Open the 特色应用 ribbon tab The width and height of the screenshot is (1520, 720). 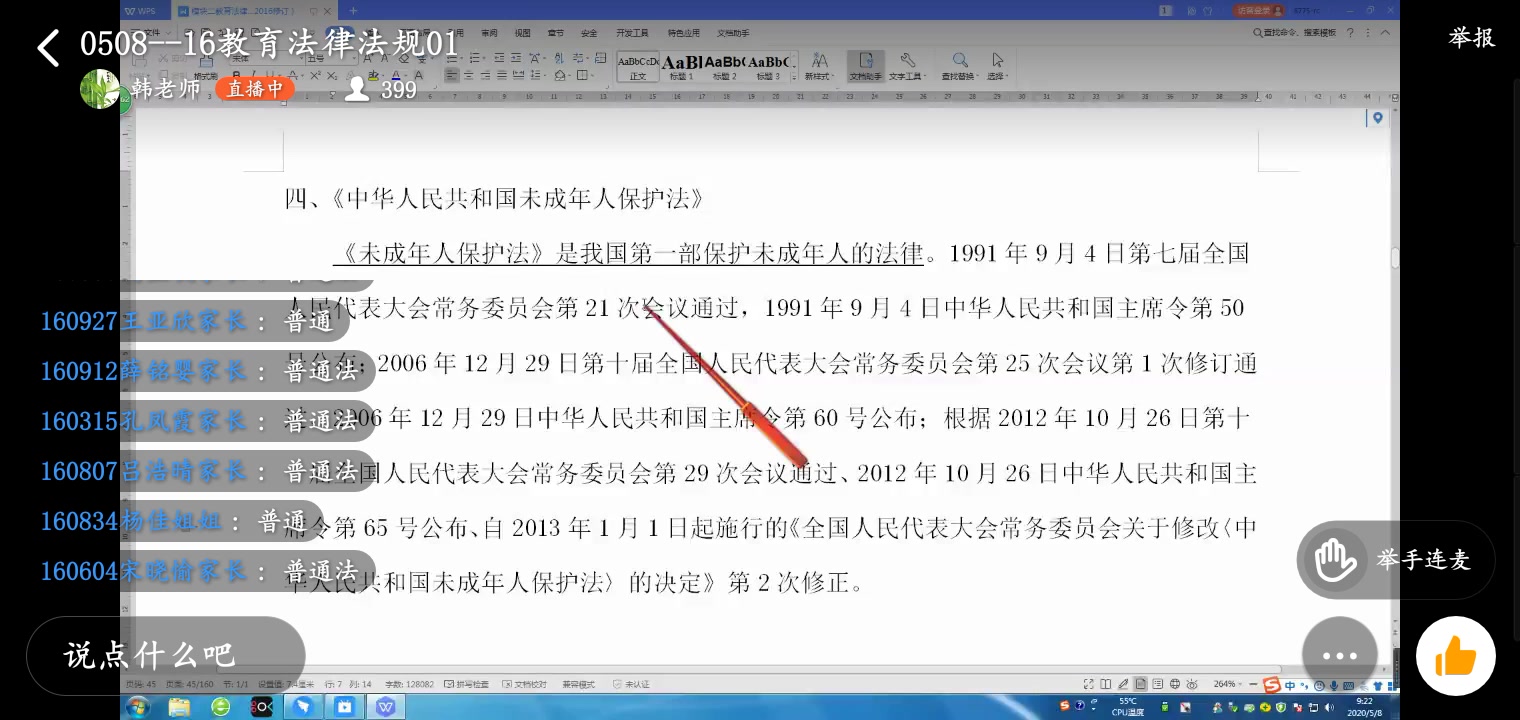684,33
